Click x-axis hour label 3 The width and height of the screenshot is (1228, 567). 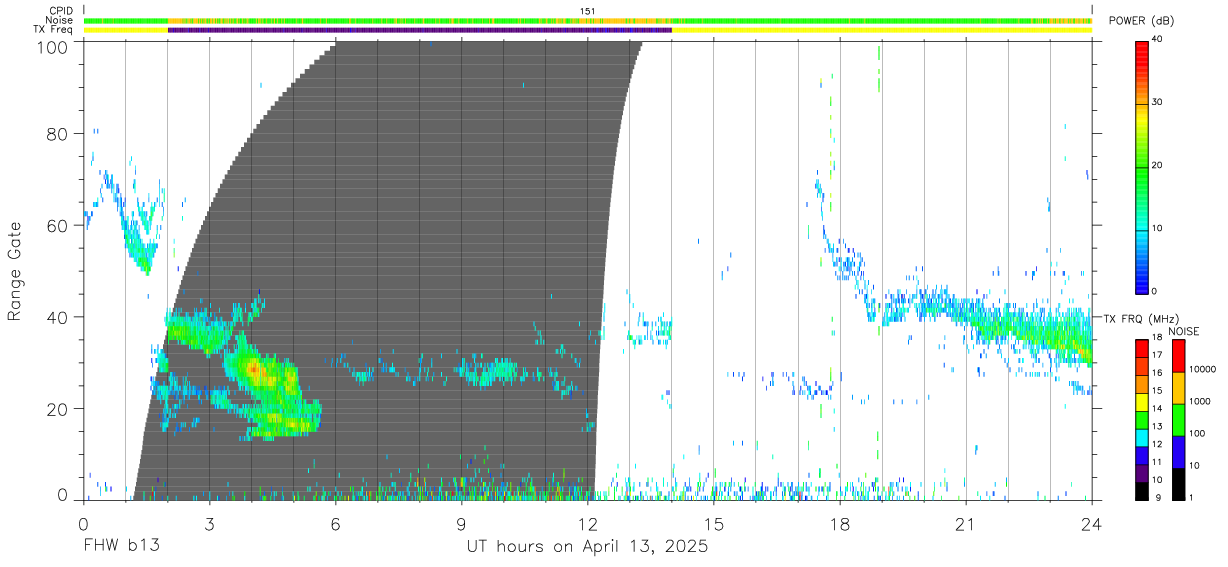[209, 524]
